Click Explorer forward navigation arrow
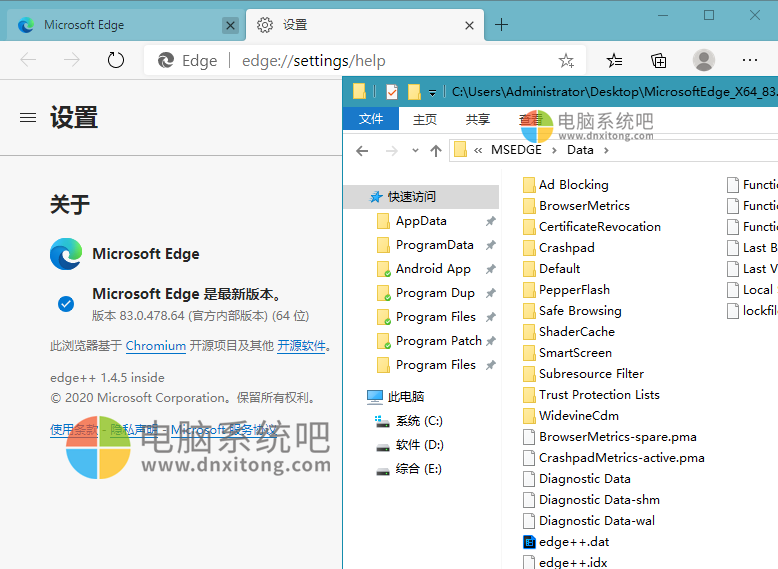 click(x=391, y=151)
